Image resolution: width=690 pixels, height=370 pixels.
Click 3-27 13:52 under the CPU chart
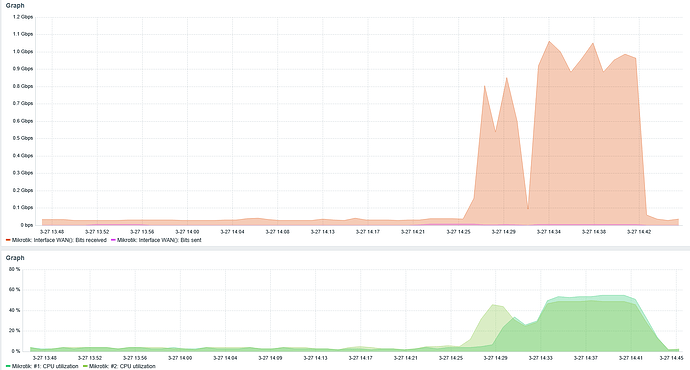pyautogui.click(x=90, y=358)
